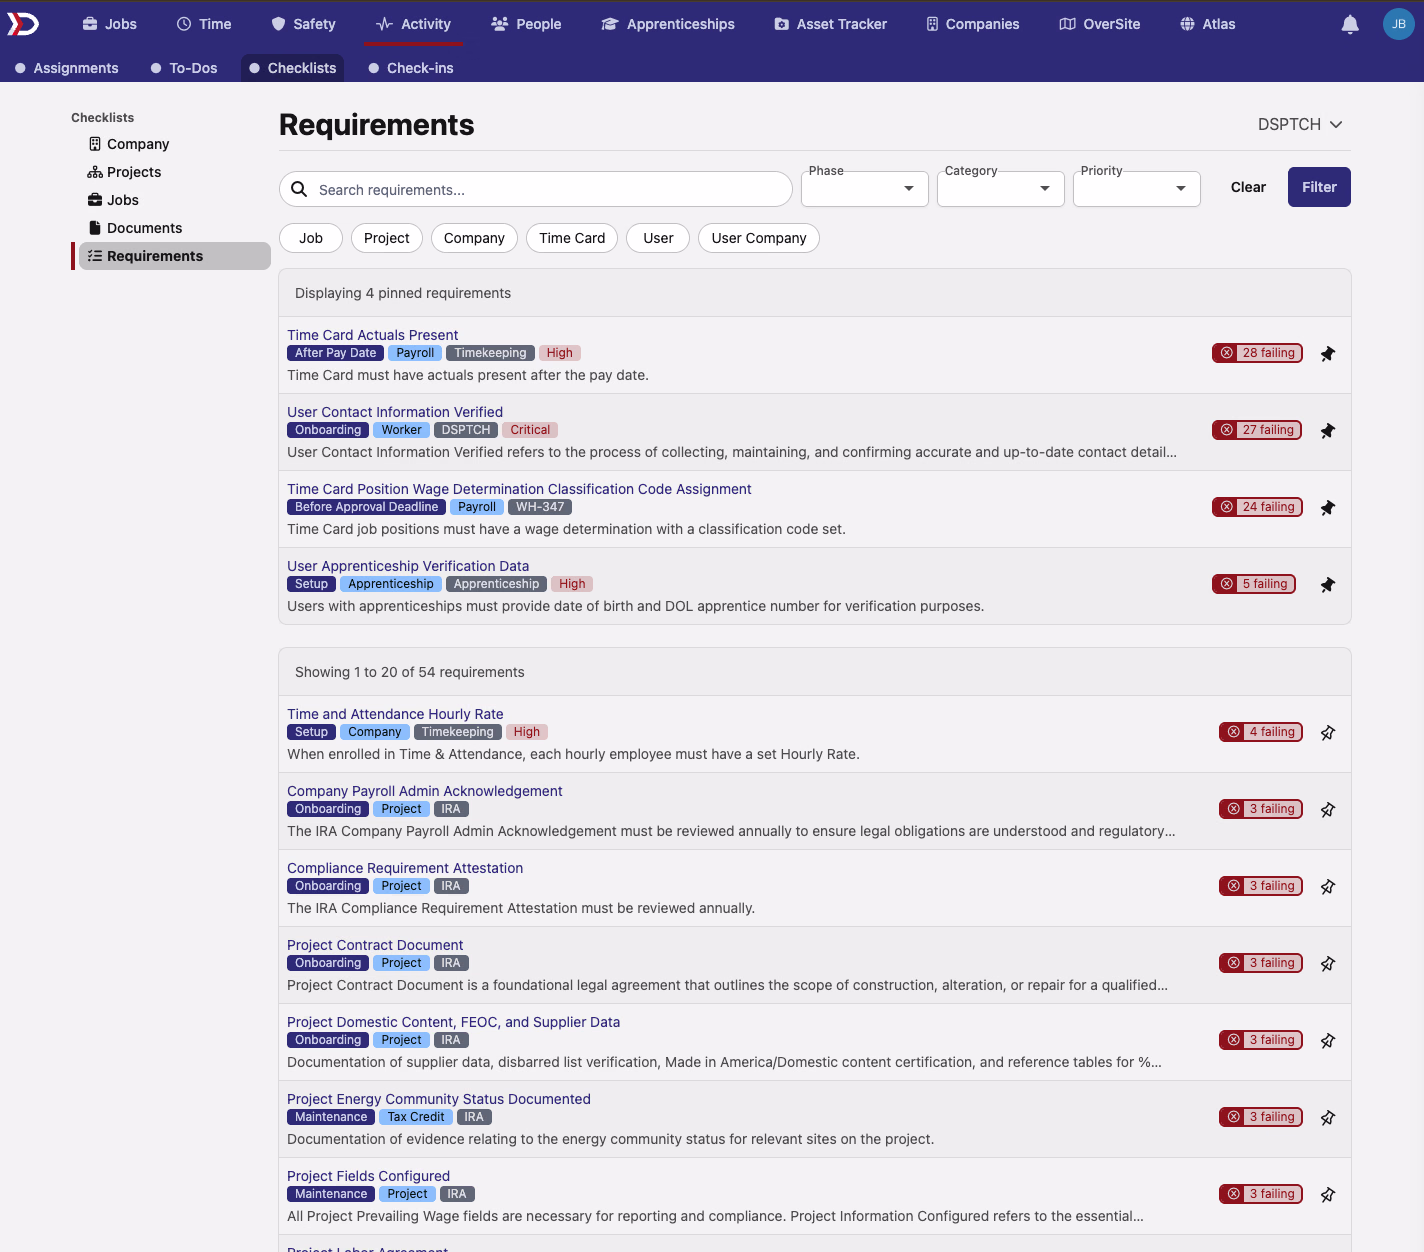Pin Project Energy Community Status requirement
This screenshot has width=1424, height=1252.
[x=1328, y=1118]
